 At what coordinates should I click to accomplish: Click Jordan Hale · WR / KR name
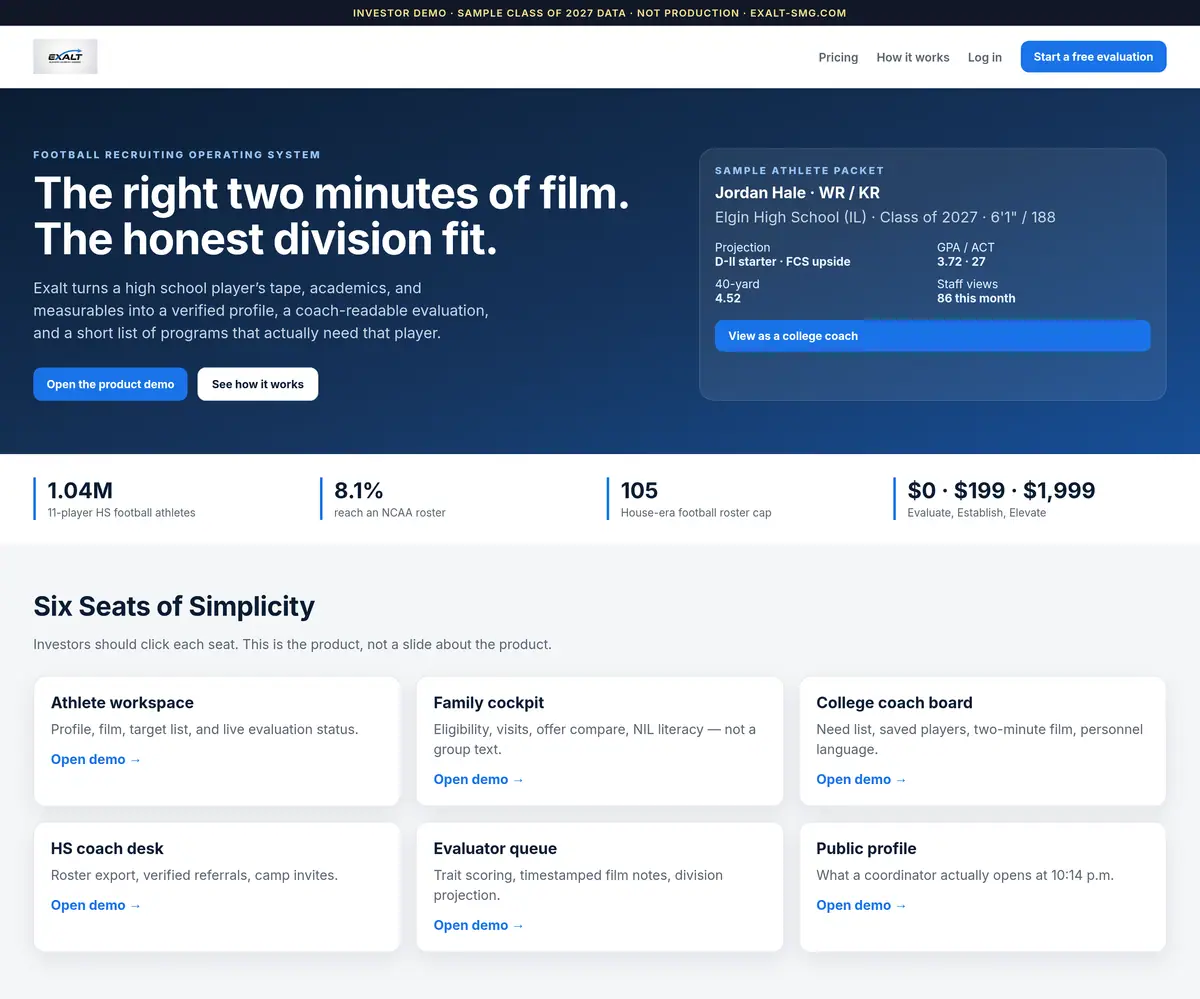click(797, 193)
